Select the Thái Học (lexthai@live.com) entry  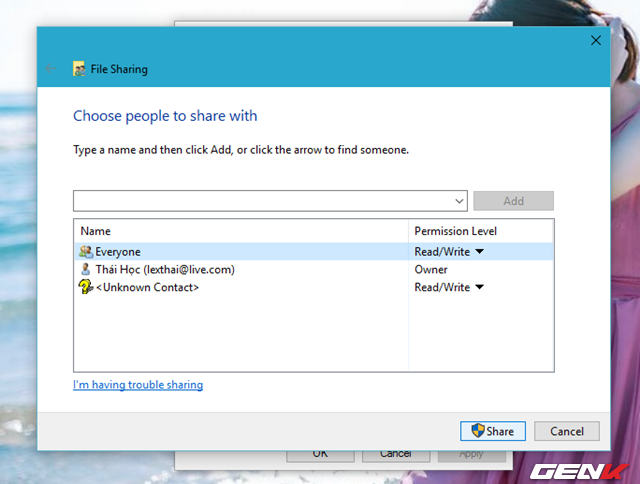164,270
